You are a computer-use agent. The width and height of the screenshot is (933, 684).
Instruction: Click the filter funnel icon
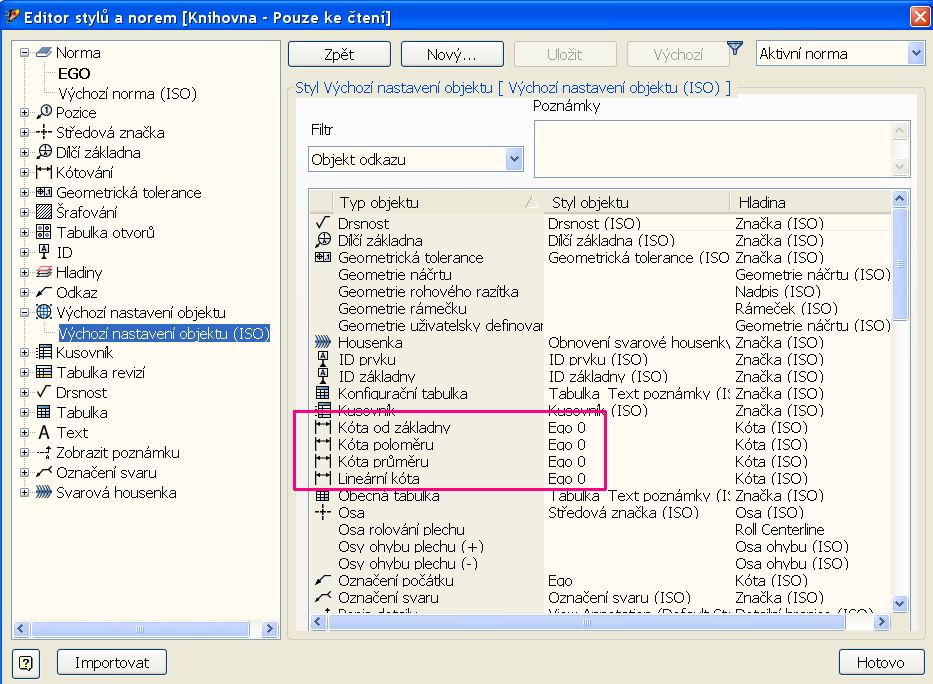pyautogui.click(x=735, y=48)
